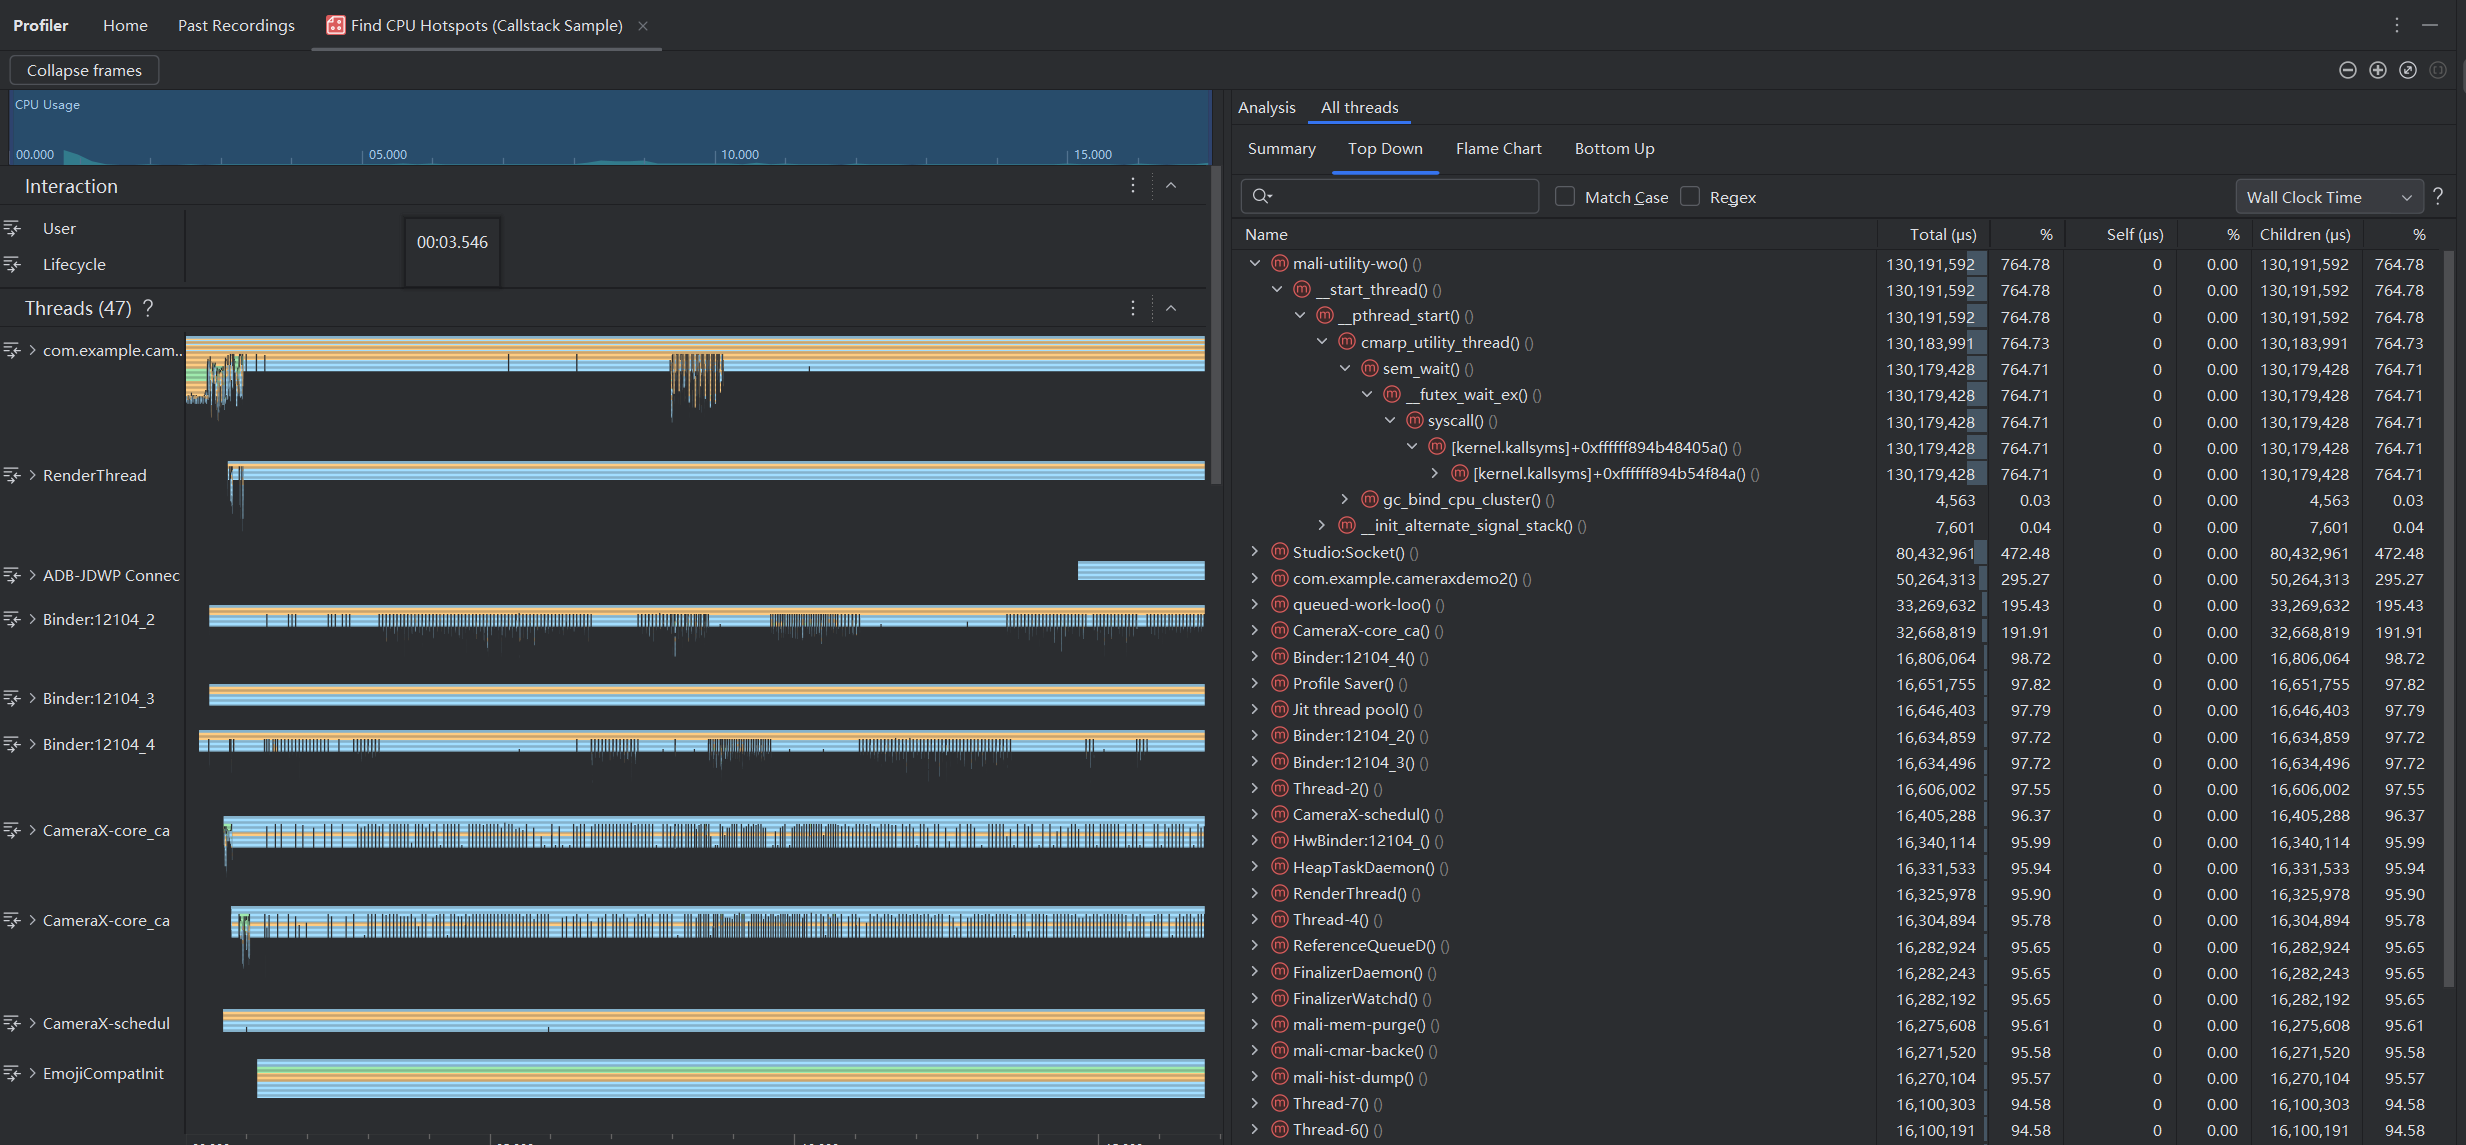Viewport: 2466px width, 1145px height.
Task: Expand the RenderThread thread row
Action: tap(33, 475)
